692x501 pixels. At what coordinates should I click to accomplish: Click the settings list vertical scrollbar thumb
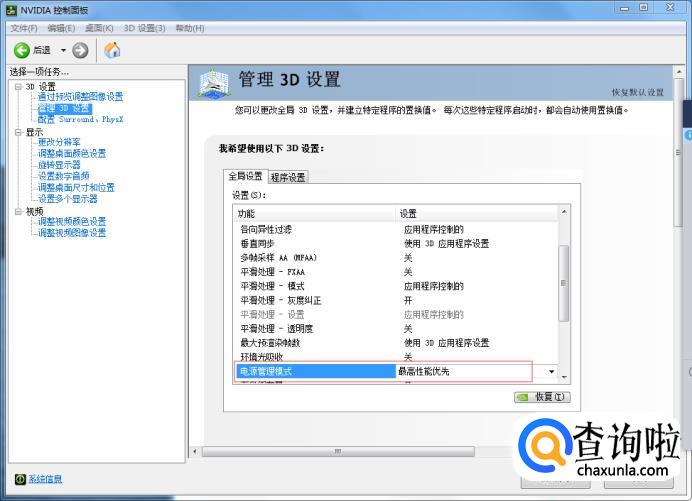tap(564, 283)
